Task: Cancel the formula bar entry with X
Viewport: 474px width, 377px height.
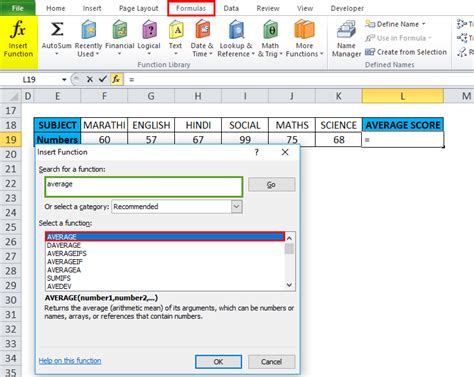Action: 90,79
